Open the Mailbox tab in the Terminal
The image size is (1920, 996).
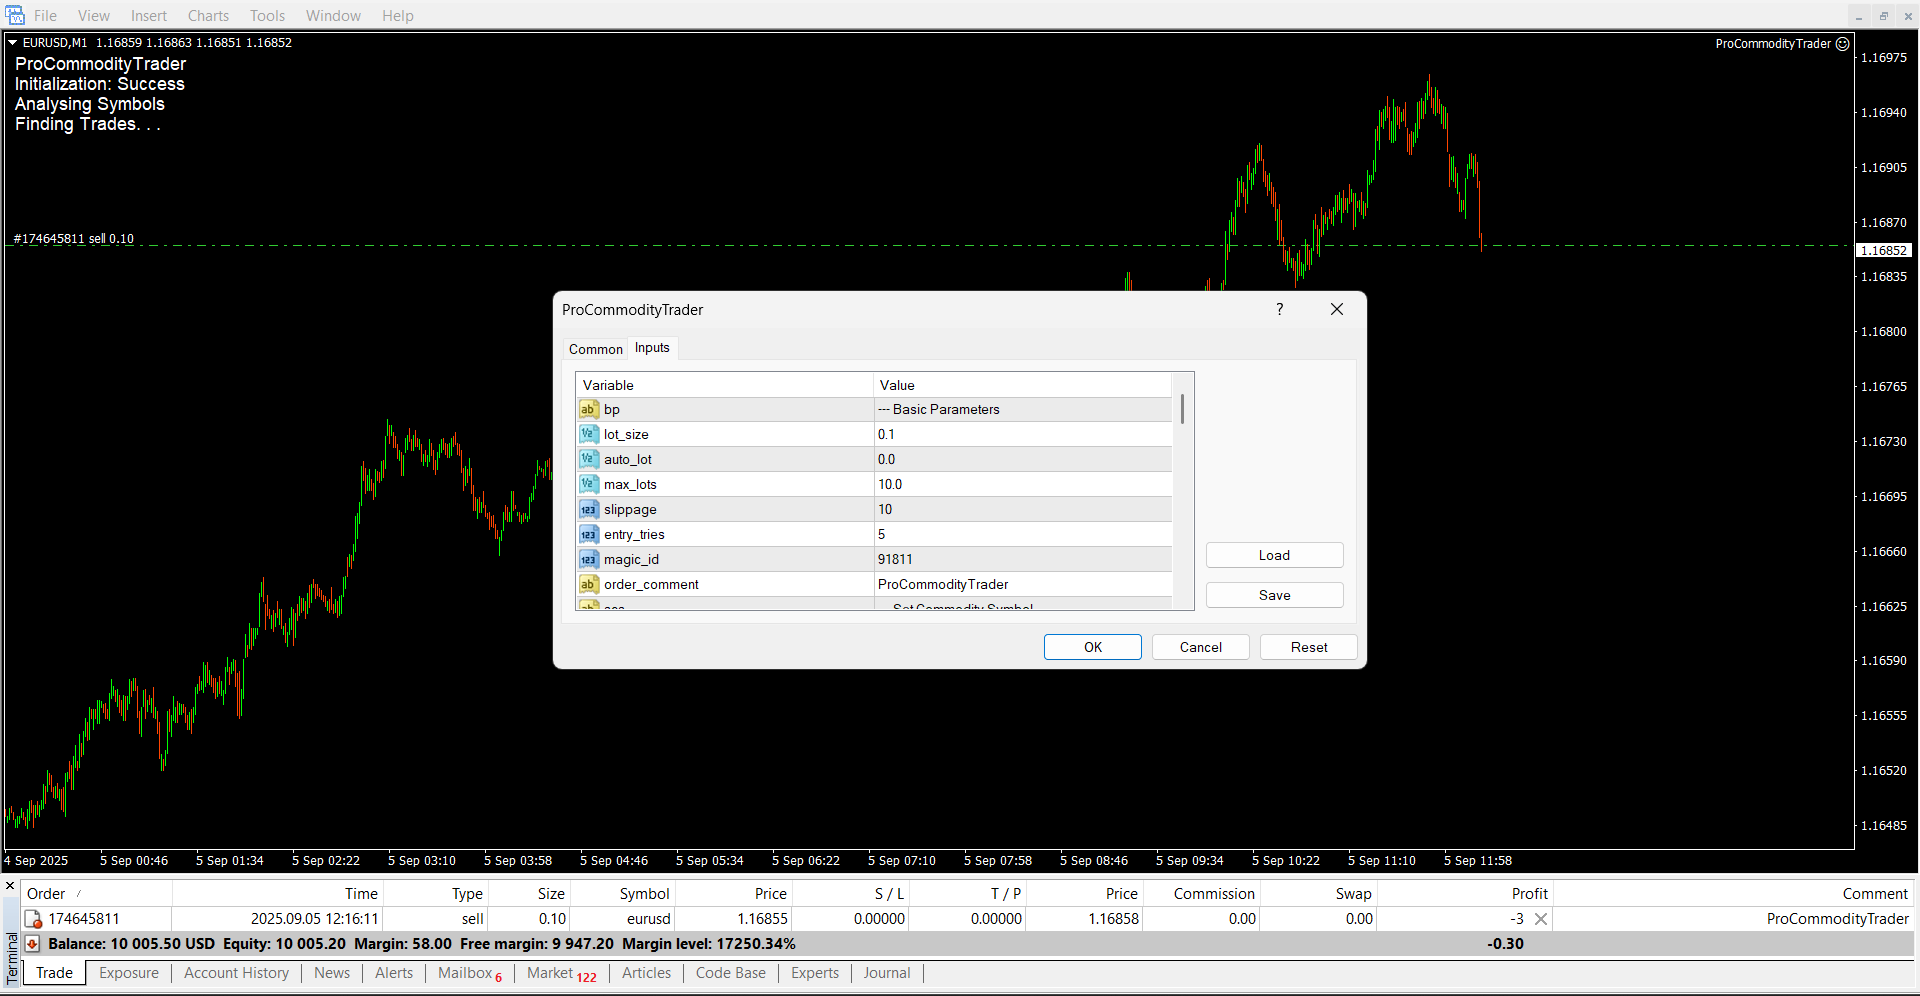tap(465, 973)
